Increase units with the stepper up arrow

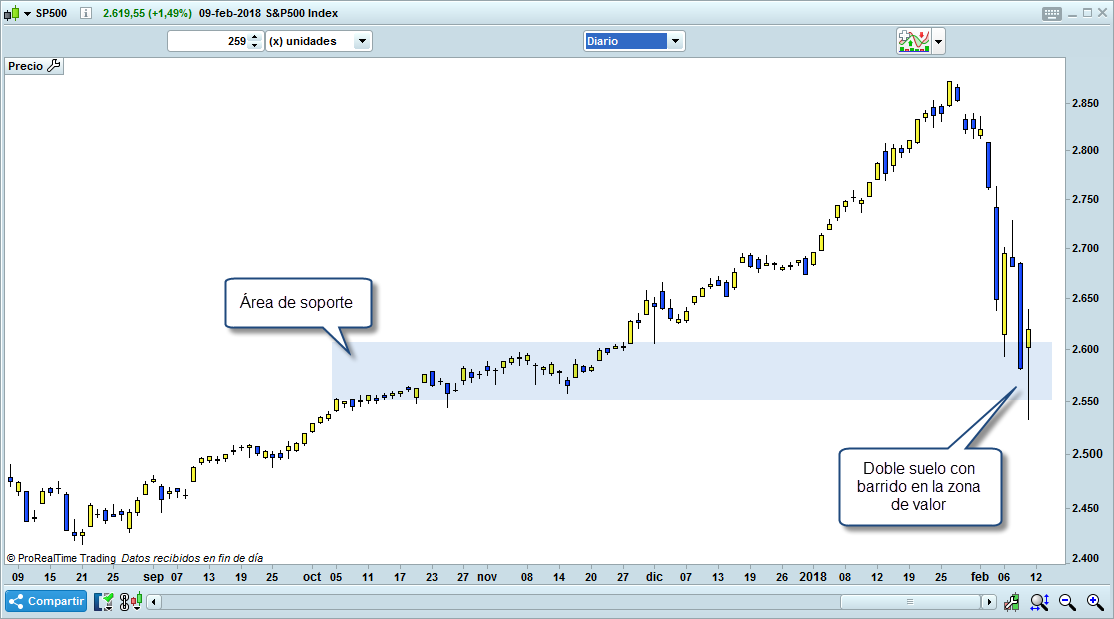[255, 37]
